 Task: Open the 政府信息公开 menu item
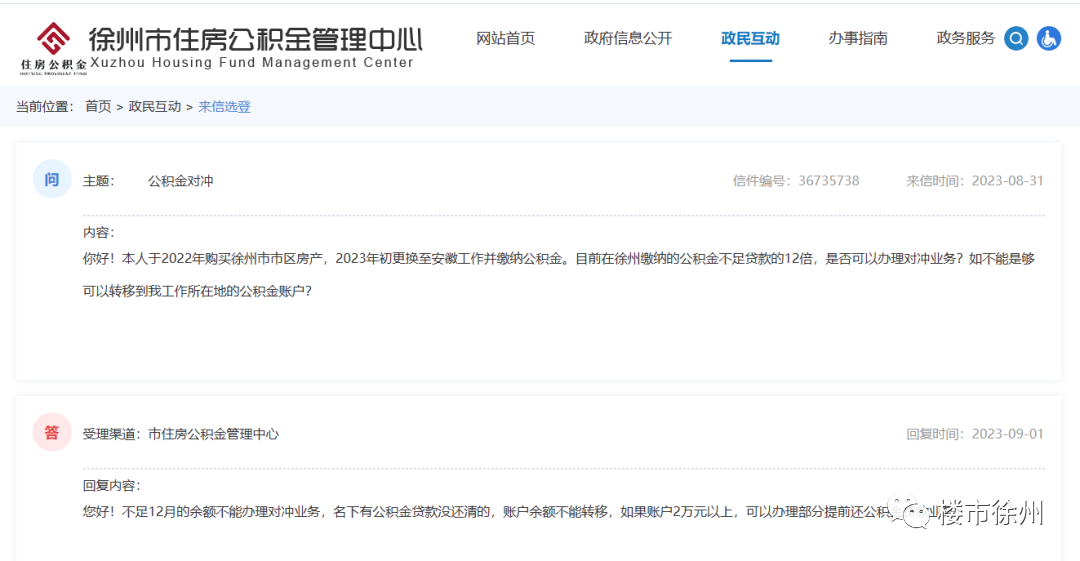[x=627, y=39]
